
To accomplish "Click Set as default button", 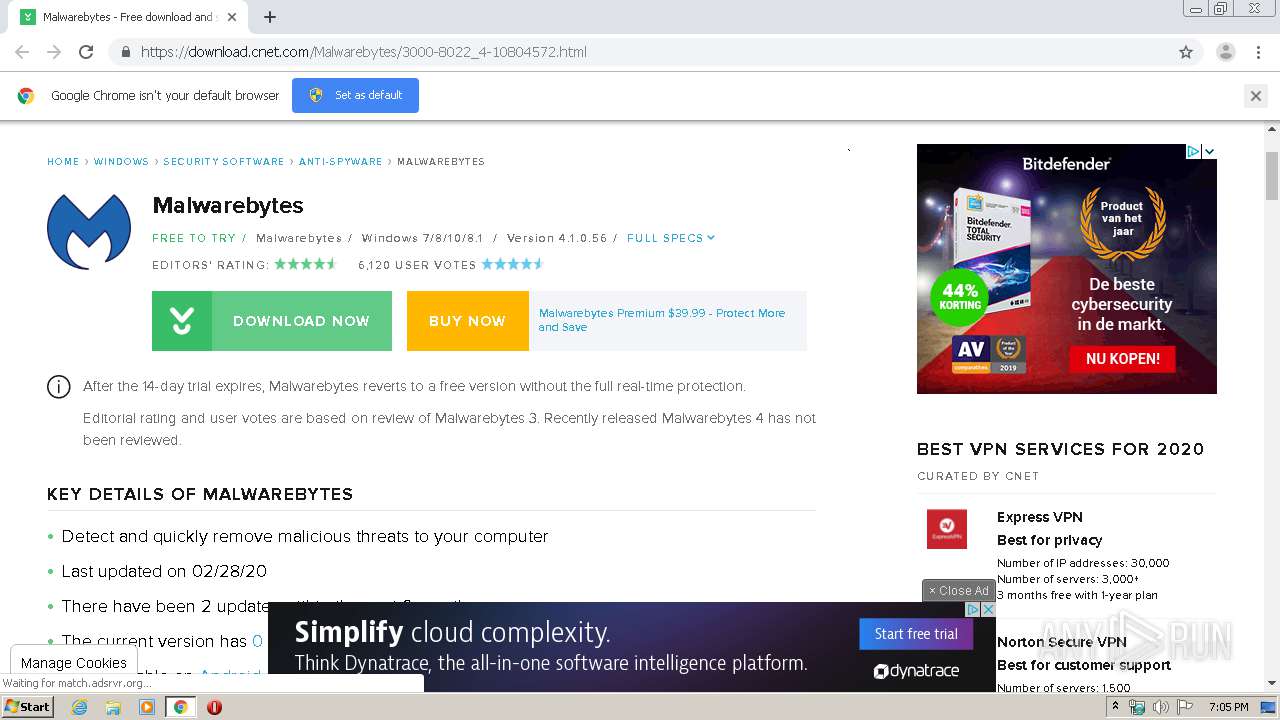I will (355, 95).
